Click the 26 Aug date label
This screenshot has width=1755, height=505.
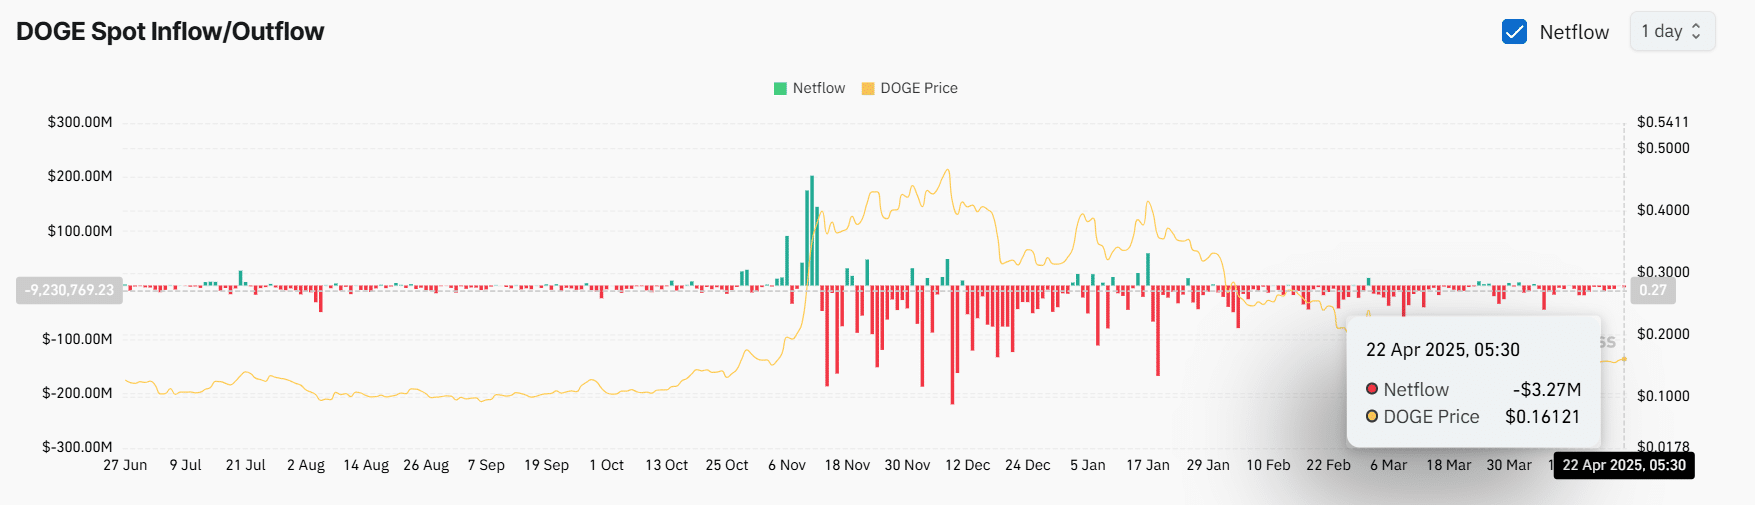pos(426,465)
